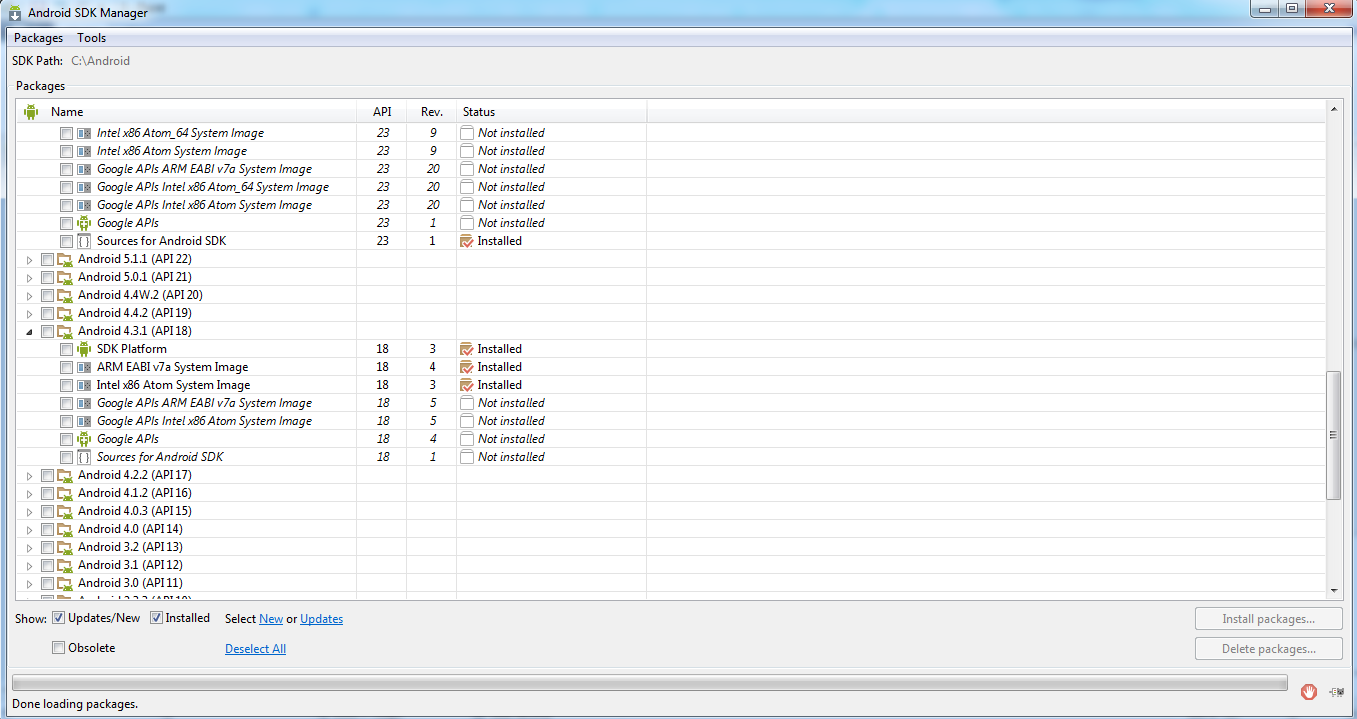Expand Android 4.2.2 (API 17) tree node

pyautogui.click(x=29, y=476)
